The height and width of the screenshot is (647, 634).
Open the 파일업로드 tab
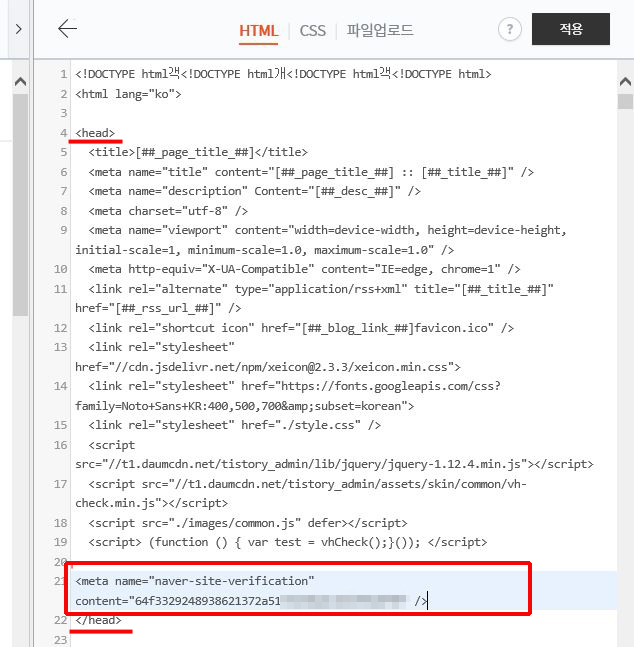click(x=380, y=31)
